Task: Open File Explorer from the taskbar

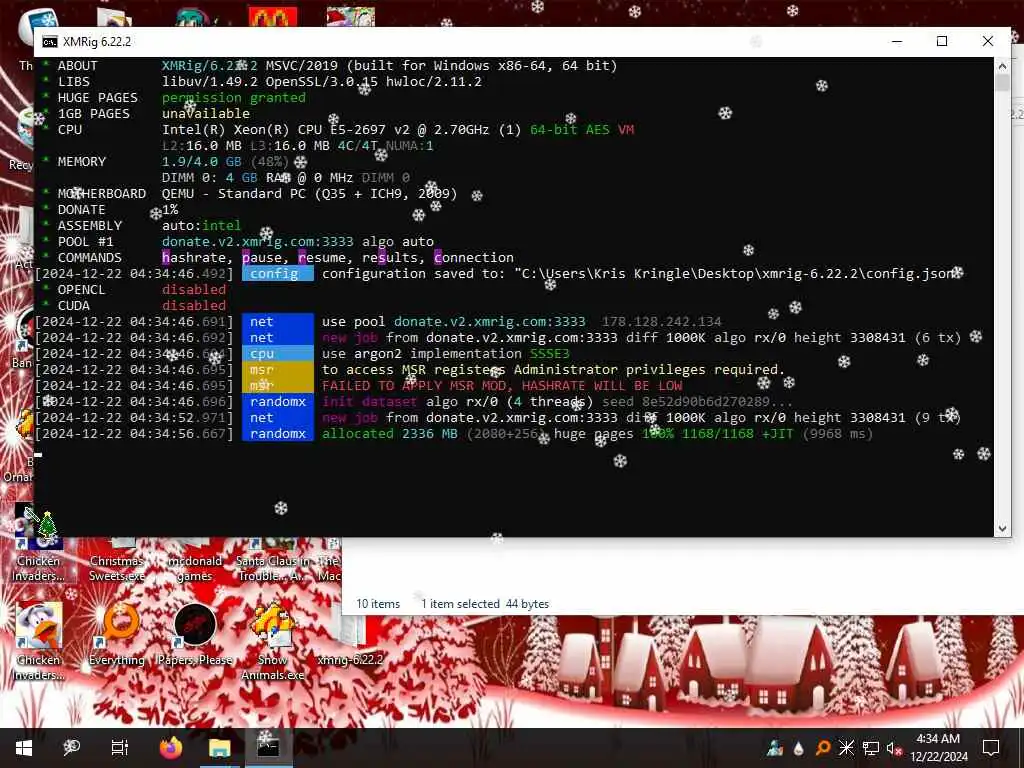Action: pyautogui.click(x=219, y=748)
